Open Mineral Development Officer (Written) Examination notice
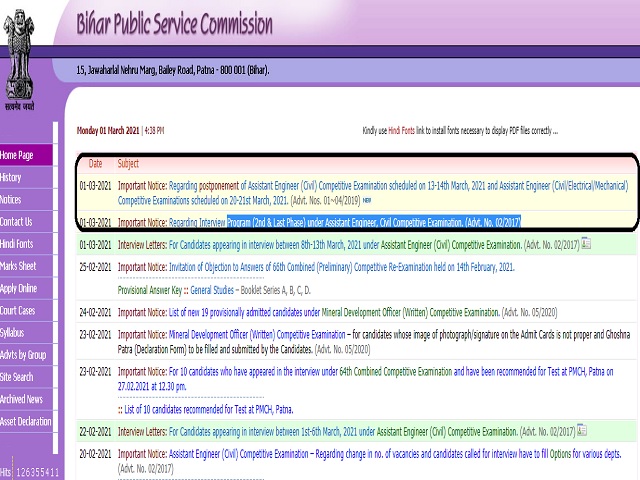Screen dimensions: 640x480 click(x=257, y=335)
